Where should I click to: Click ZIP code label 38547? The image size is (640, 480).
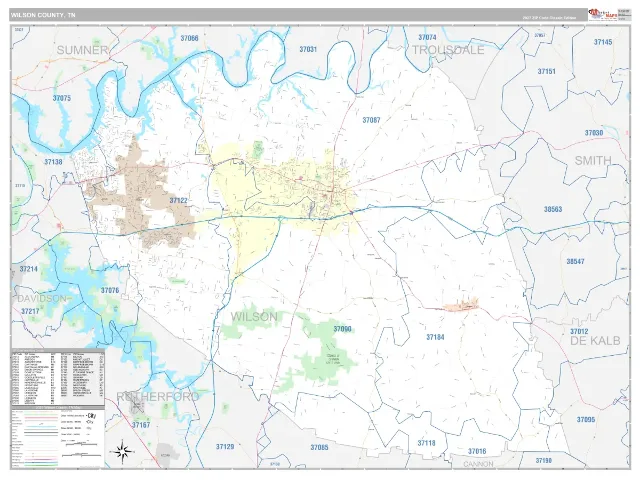tap(576, 261)
